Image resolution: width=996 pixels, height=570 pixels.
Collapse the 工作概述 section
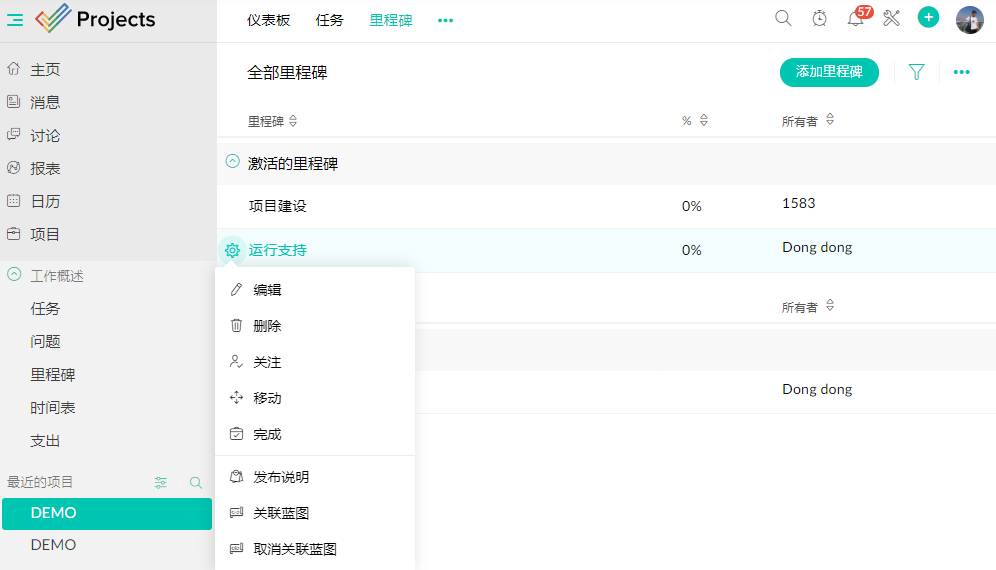coord(14,275)
